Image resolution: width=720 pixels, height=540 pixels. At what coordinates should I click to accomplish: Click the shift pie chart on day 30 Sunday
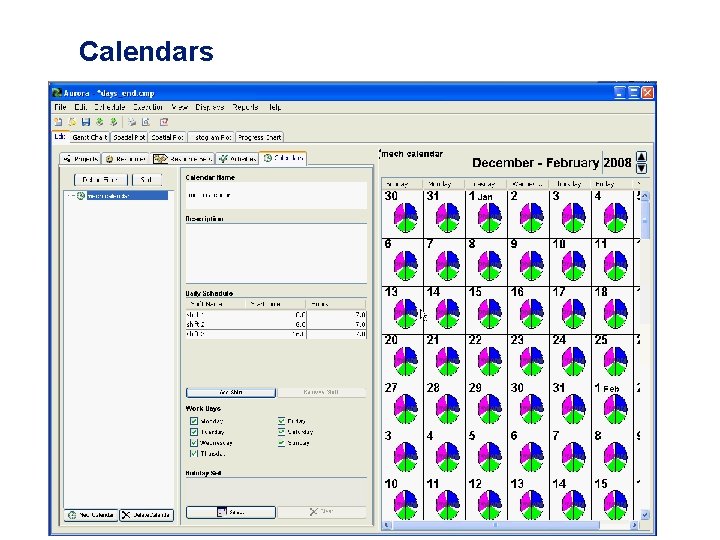pyautogui.click(x=405, y=217)
